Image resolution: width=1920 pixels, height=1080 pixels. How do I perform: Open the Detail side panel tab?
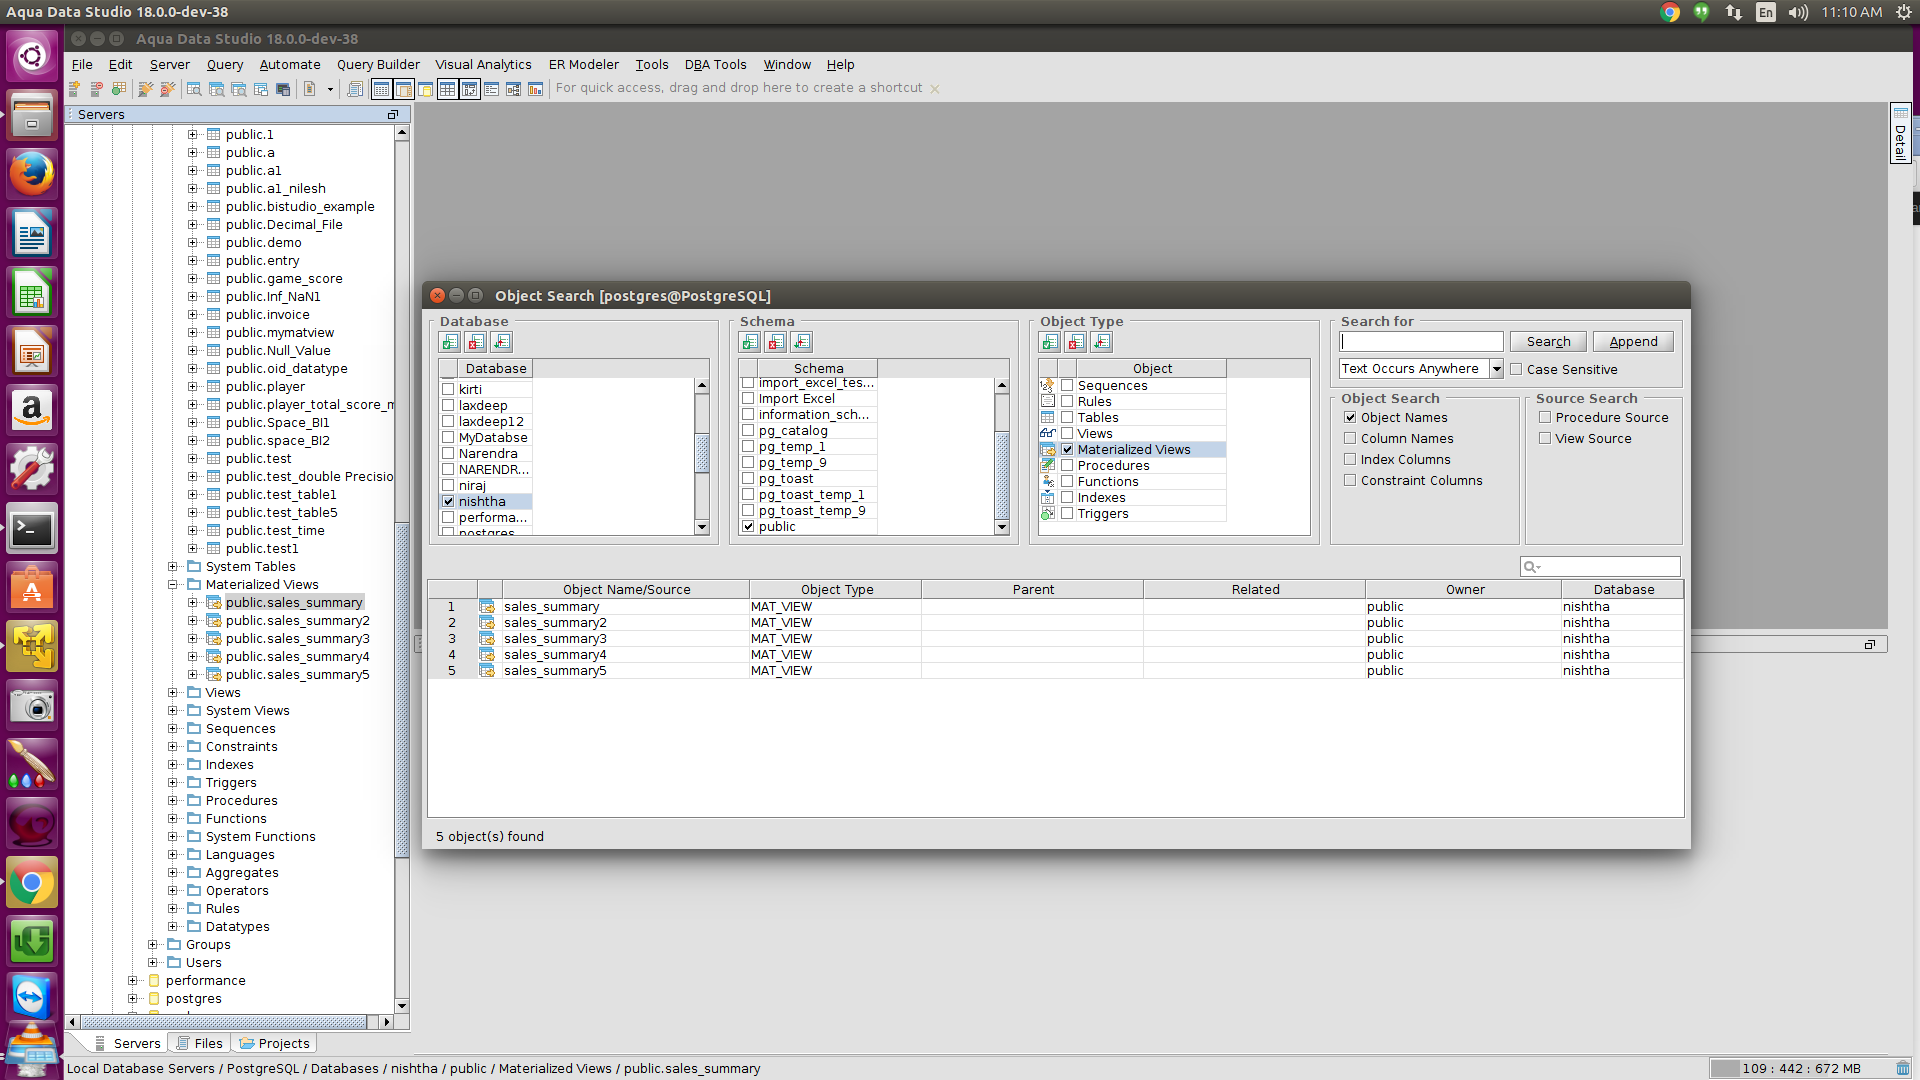pos(1900,133)
